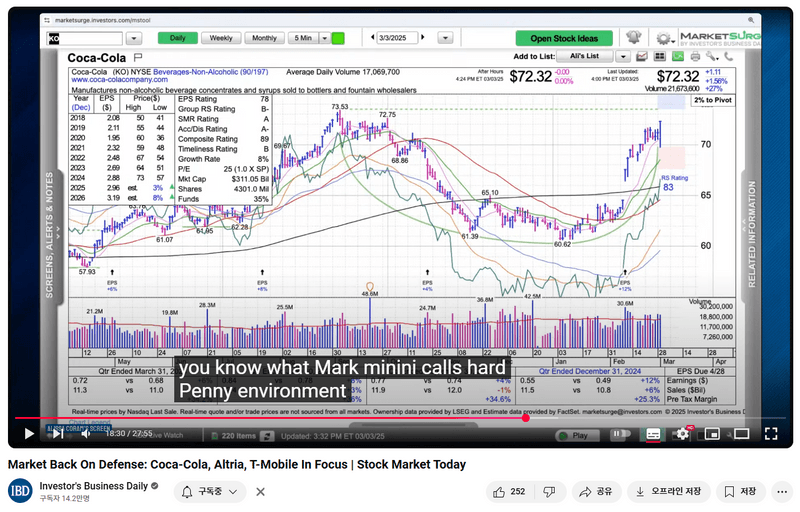Open more actions three-dot menu
Viewport: 800px width, 512px height.
(782, 492)
